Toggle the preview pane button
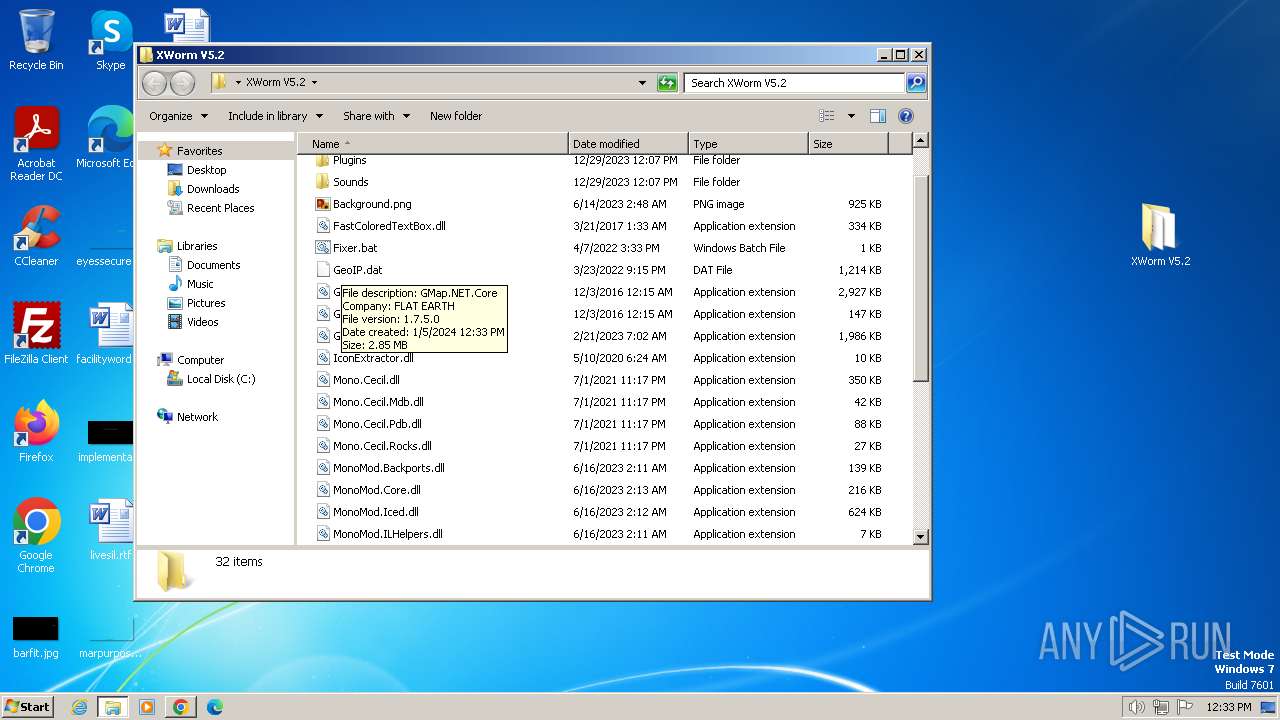The width and height of the screenshot is (1280, 720). click(877, 116)
